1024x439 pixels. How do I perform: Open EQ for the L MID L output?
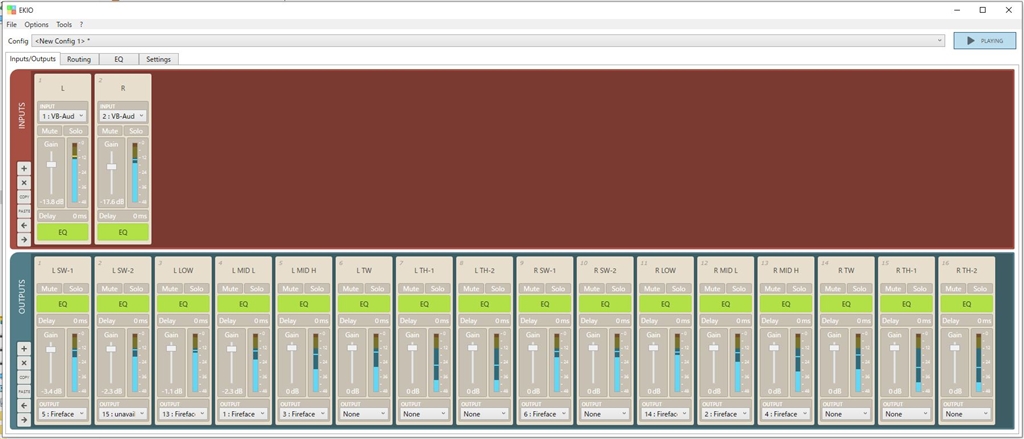(243, 304)
